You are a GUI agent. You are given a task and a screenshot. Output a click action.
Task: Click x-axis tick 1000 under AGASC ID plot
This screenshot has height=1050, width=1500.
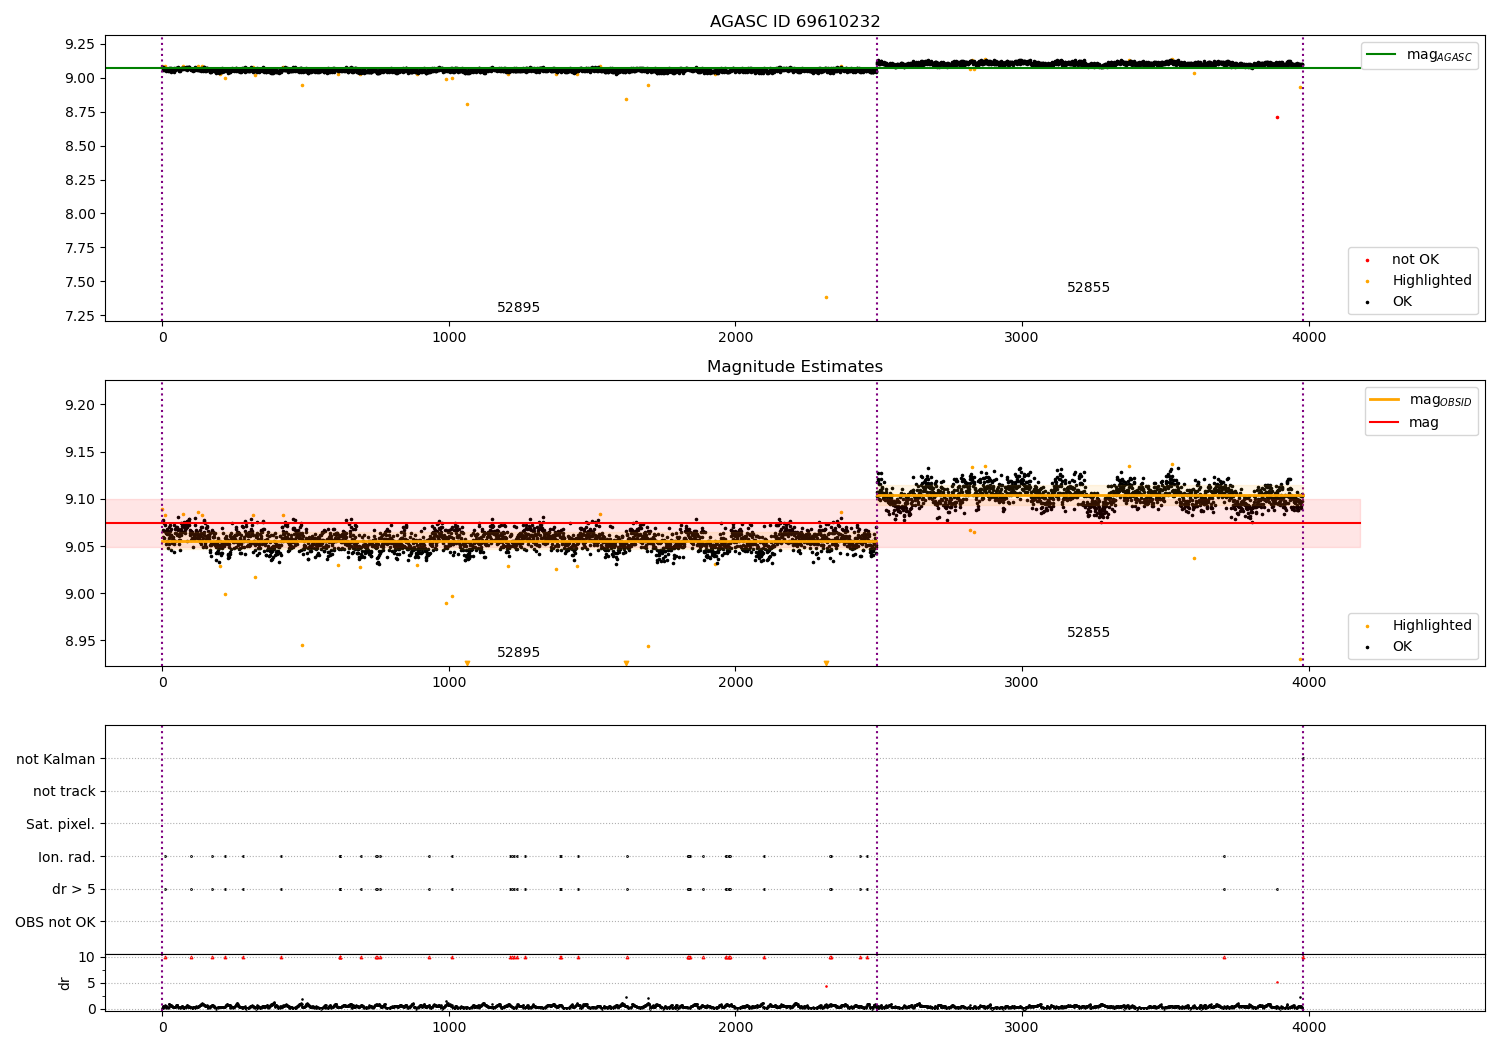point(449,338)
